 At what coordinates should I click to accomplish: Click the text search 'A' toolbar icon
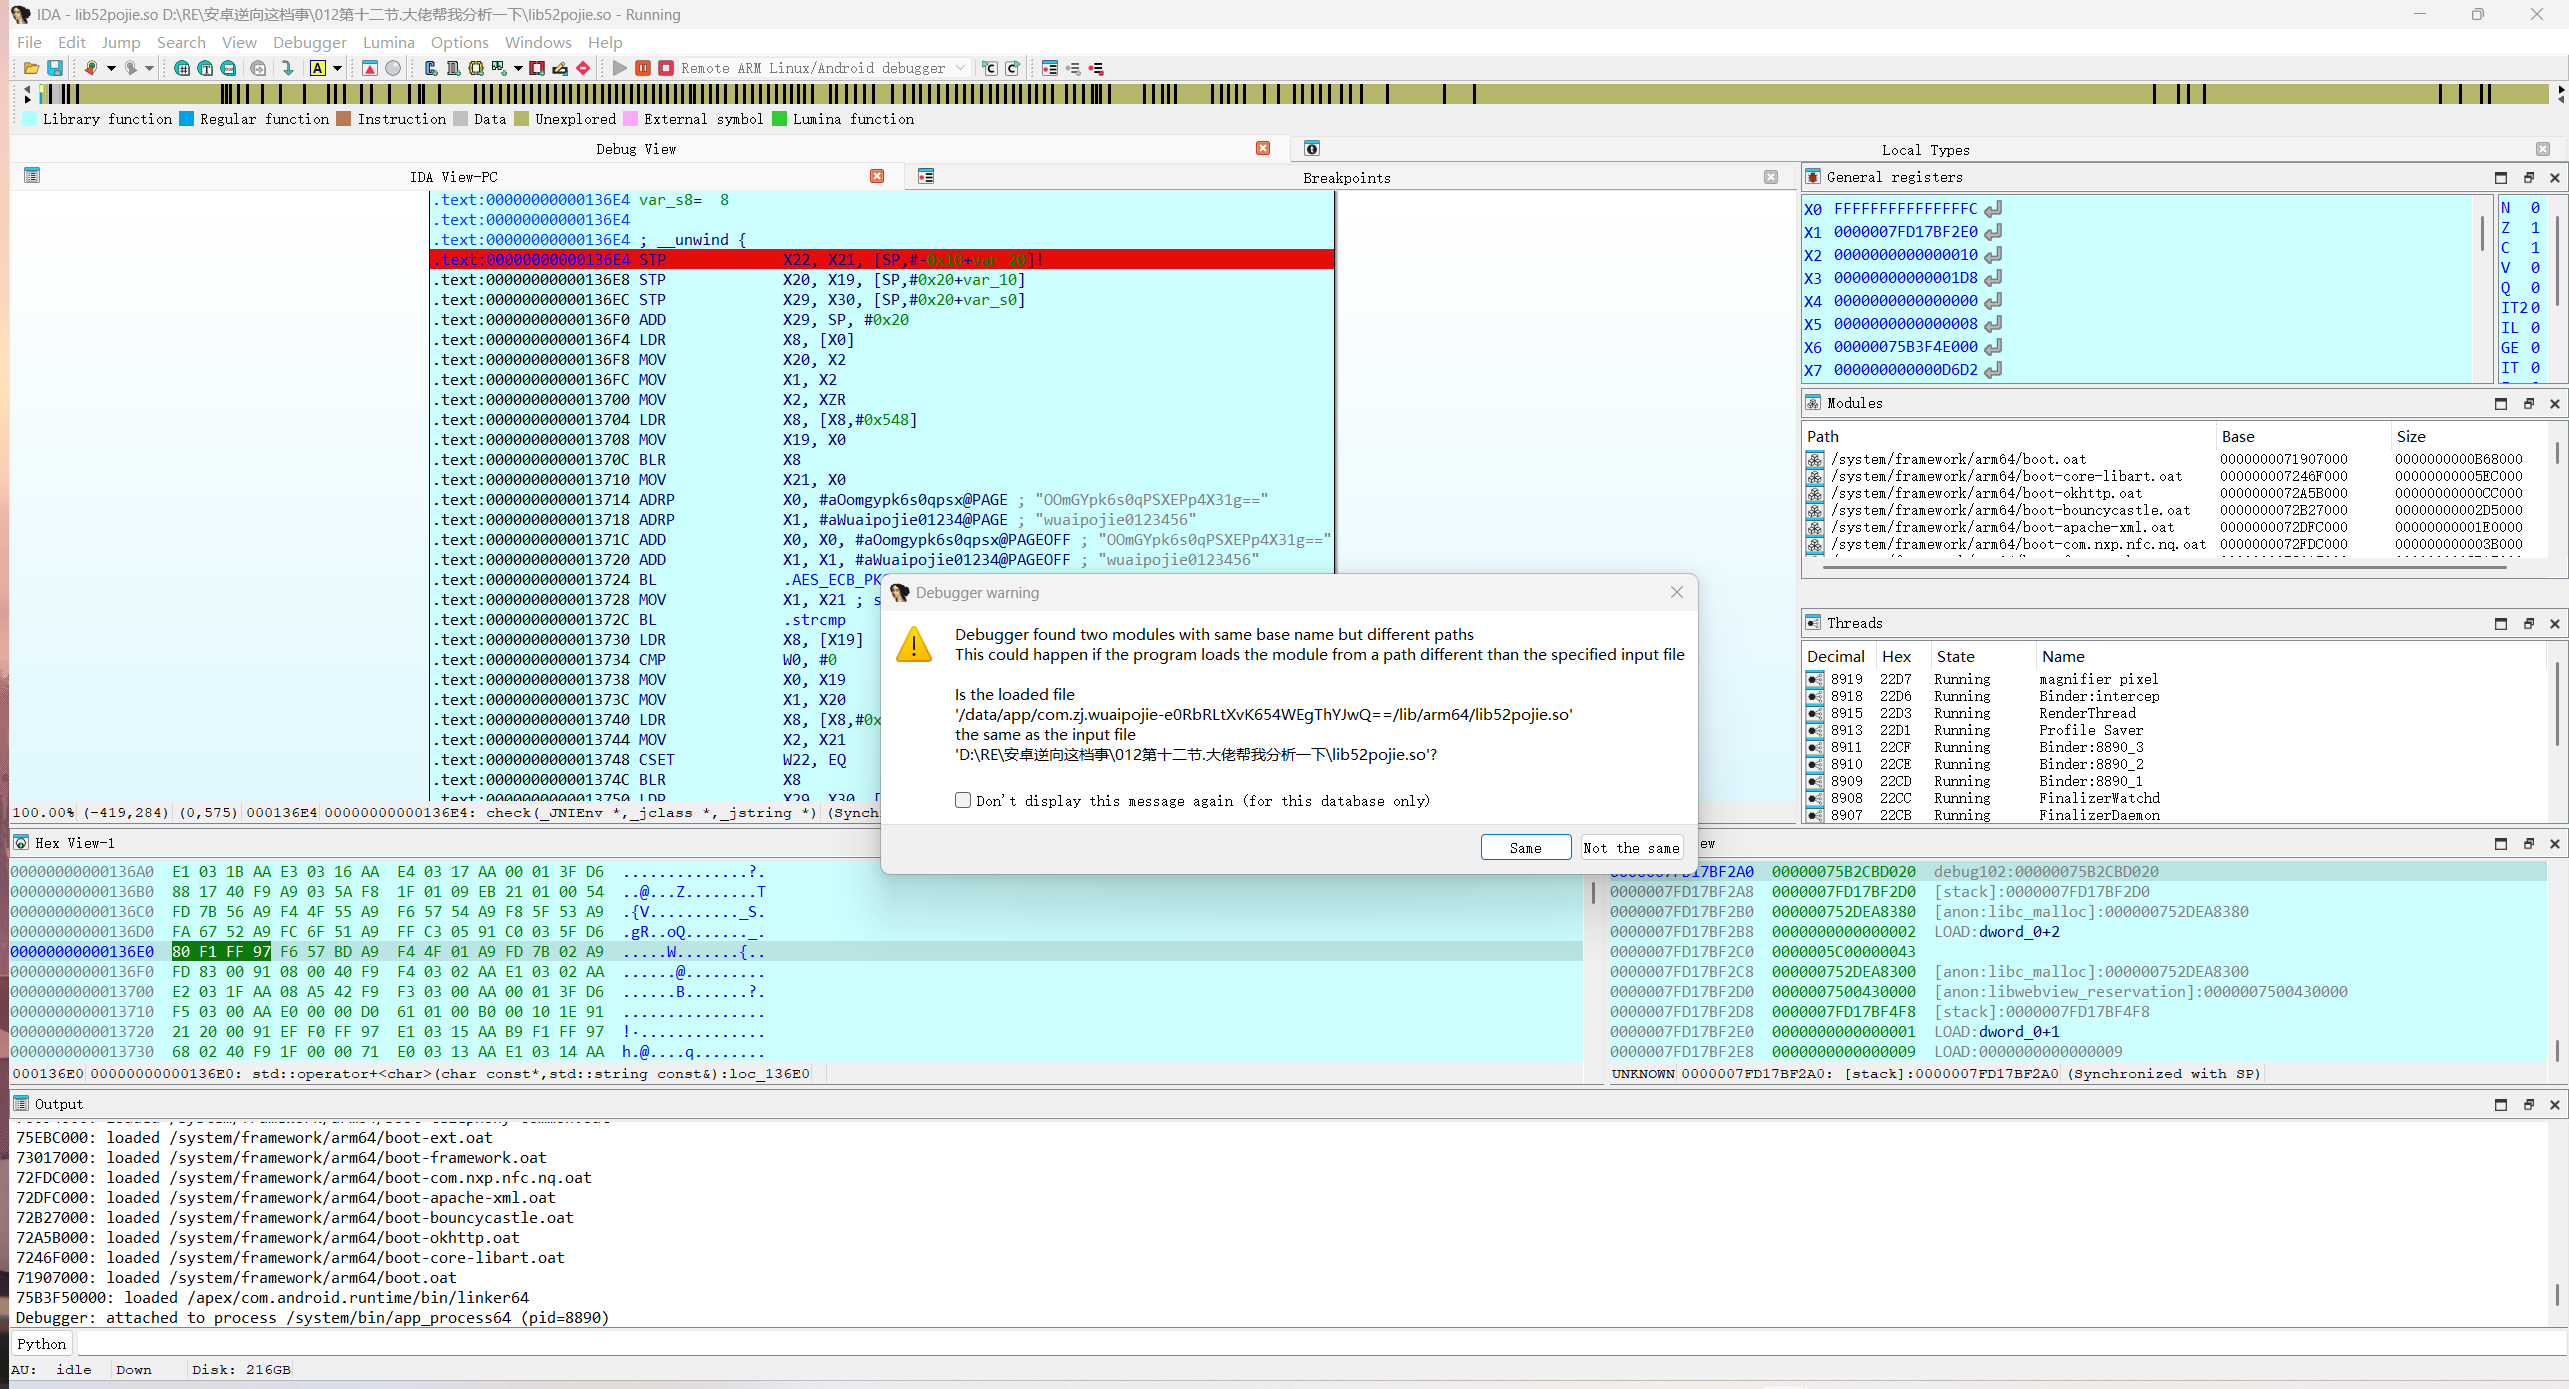pyautogui.click(x=318, y=68)
